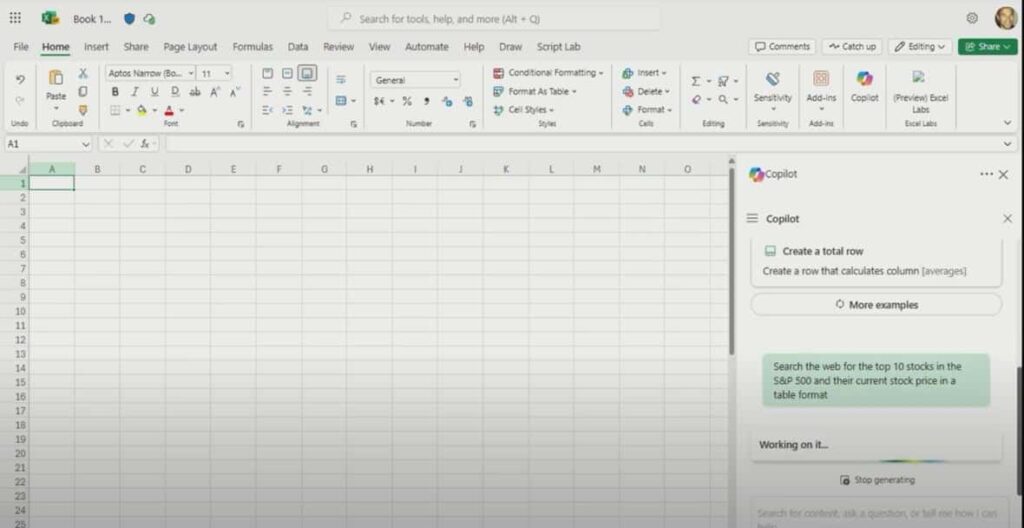Click Stop generating in Copilot

pyautogui.click(x=877, y=480)
